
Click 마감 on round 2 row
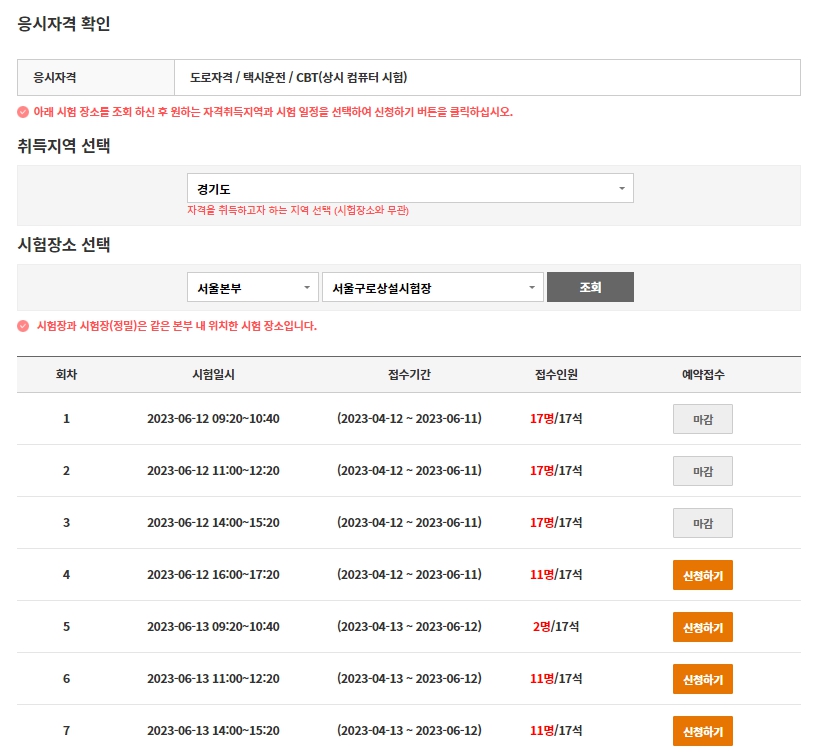click(702, 470)
